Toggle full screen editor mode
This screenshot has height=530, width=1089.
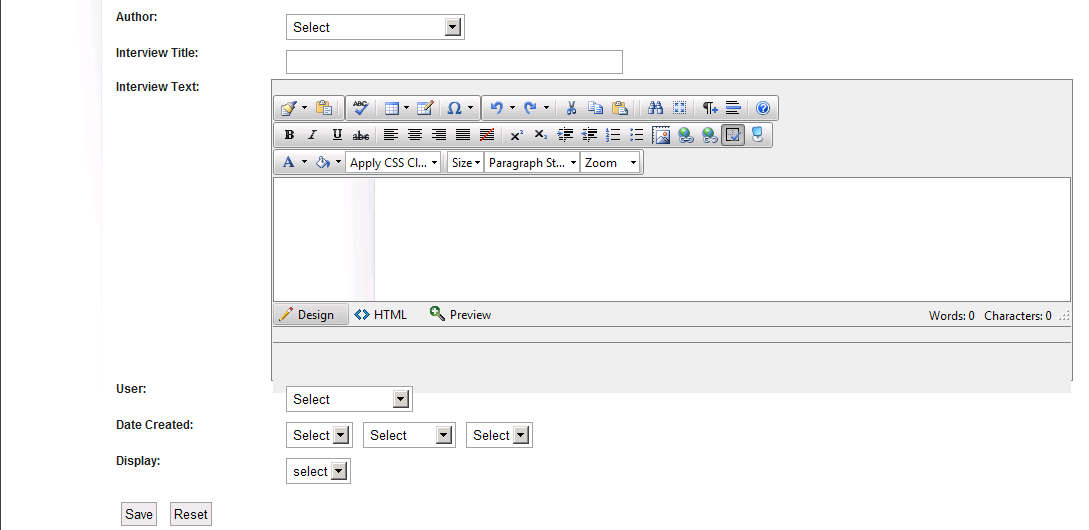[679, 108]
